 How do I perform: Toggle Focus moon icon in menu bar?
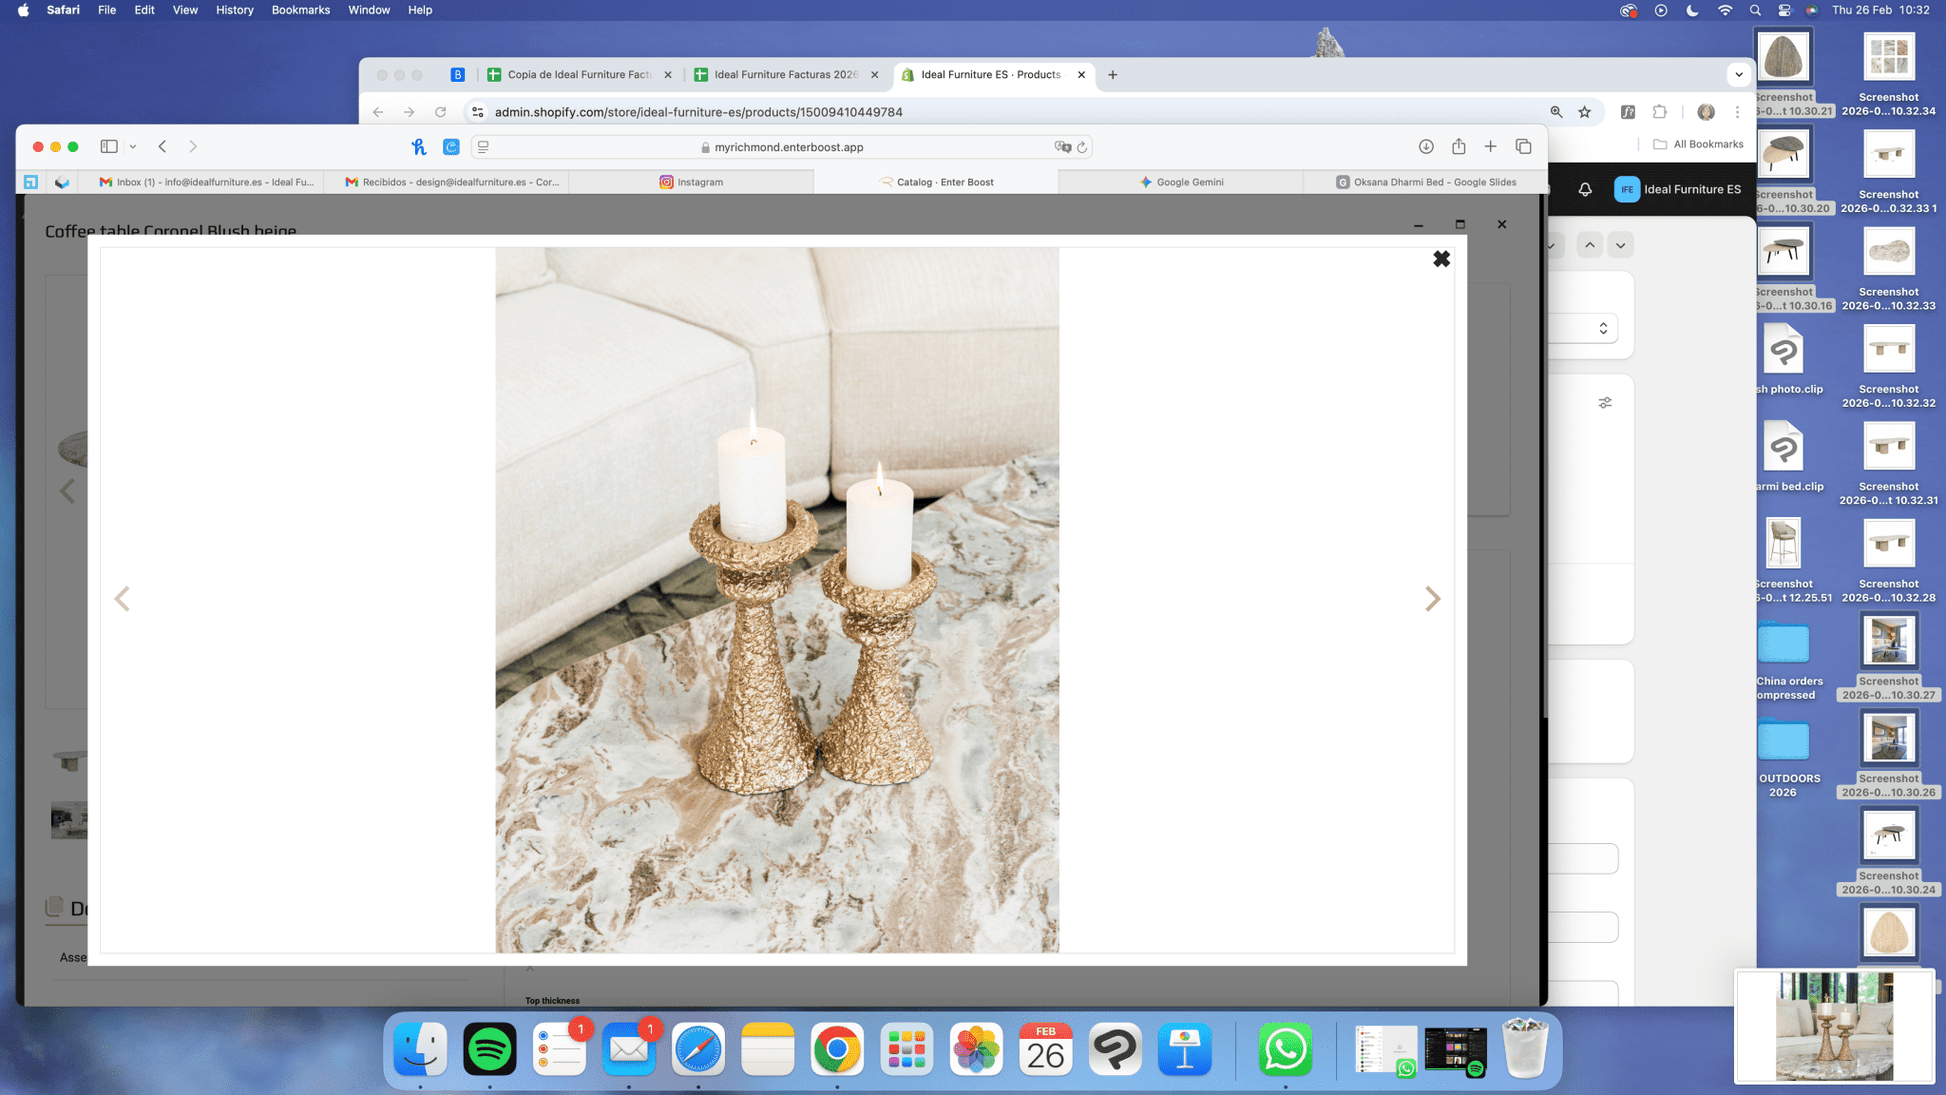pos(1692,10)
